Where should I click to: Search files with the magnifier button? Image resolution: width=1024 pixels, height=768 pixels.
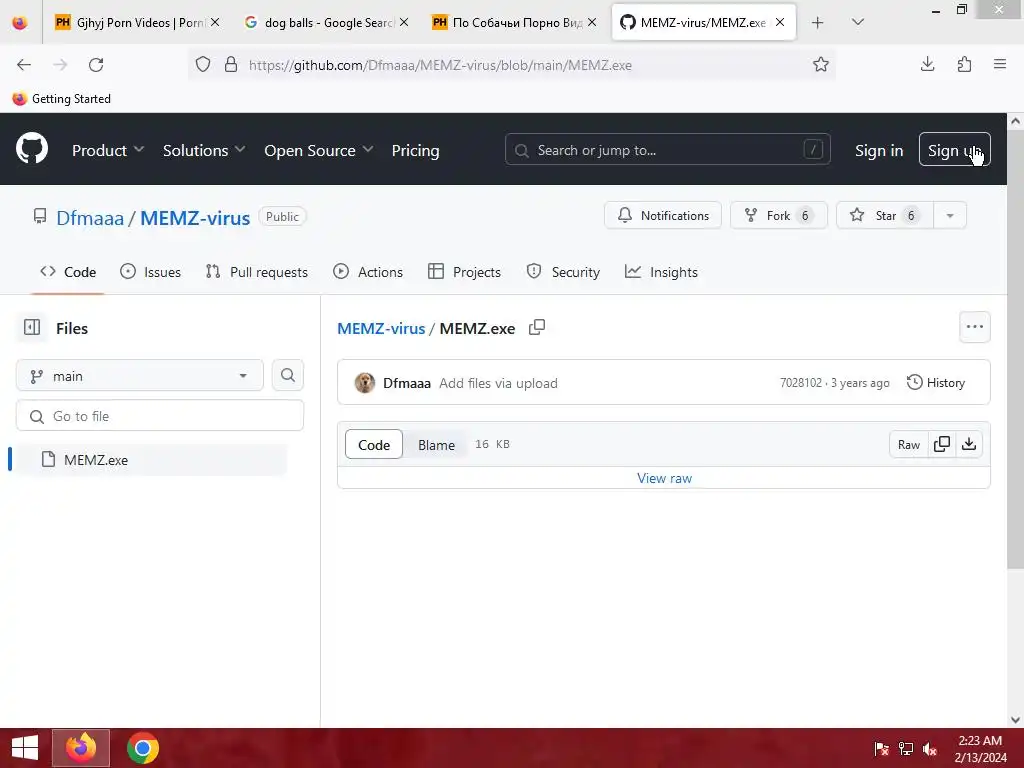pos(287,376)
